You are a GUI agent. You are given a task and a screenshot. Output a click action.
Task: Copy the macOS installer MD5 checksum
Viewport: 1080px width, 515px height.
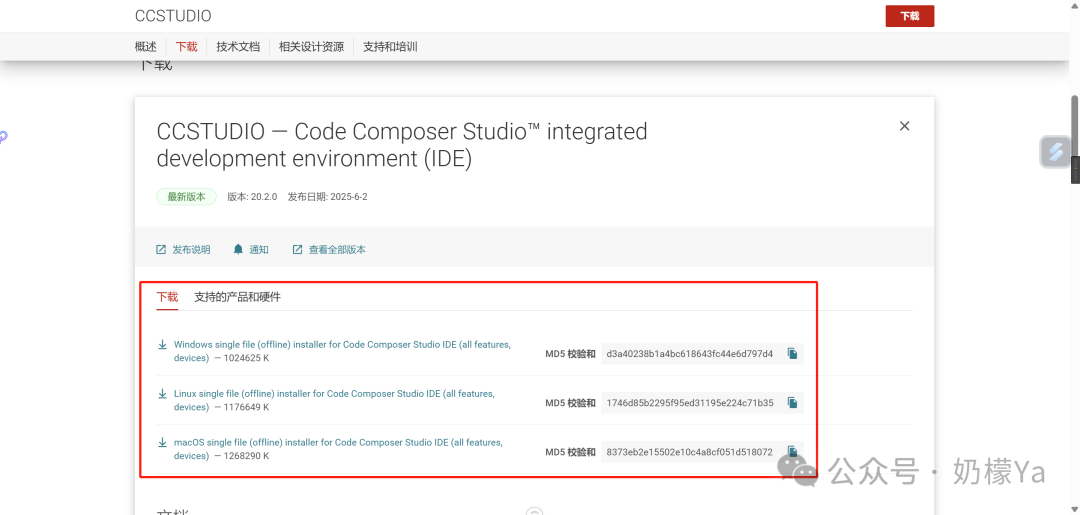[792, 452]
